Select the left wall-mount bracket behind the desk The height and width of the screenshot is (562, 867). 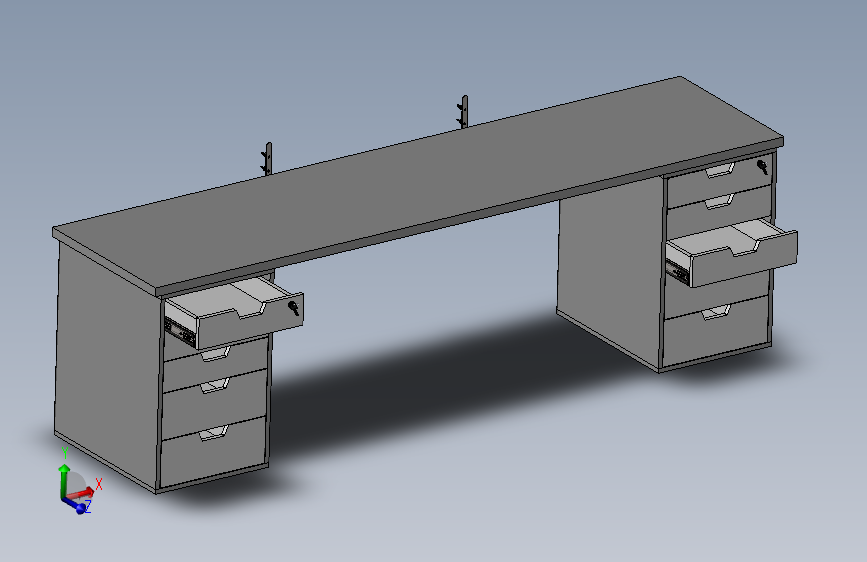pos(267,159)
